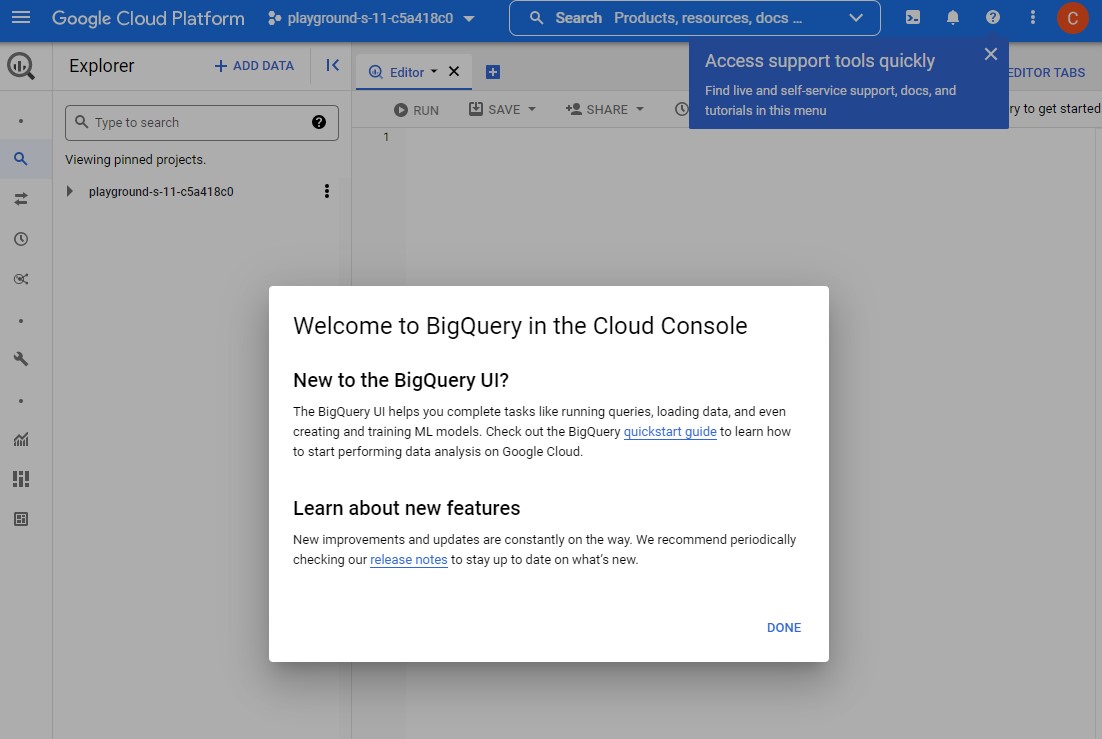Open the release notes link

408,560
